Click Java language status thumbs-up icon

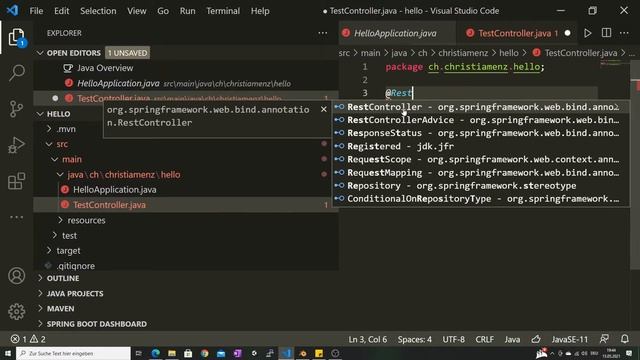[536, 339]
